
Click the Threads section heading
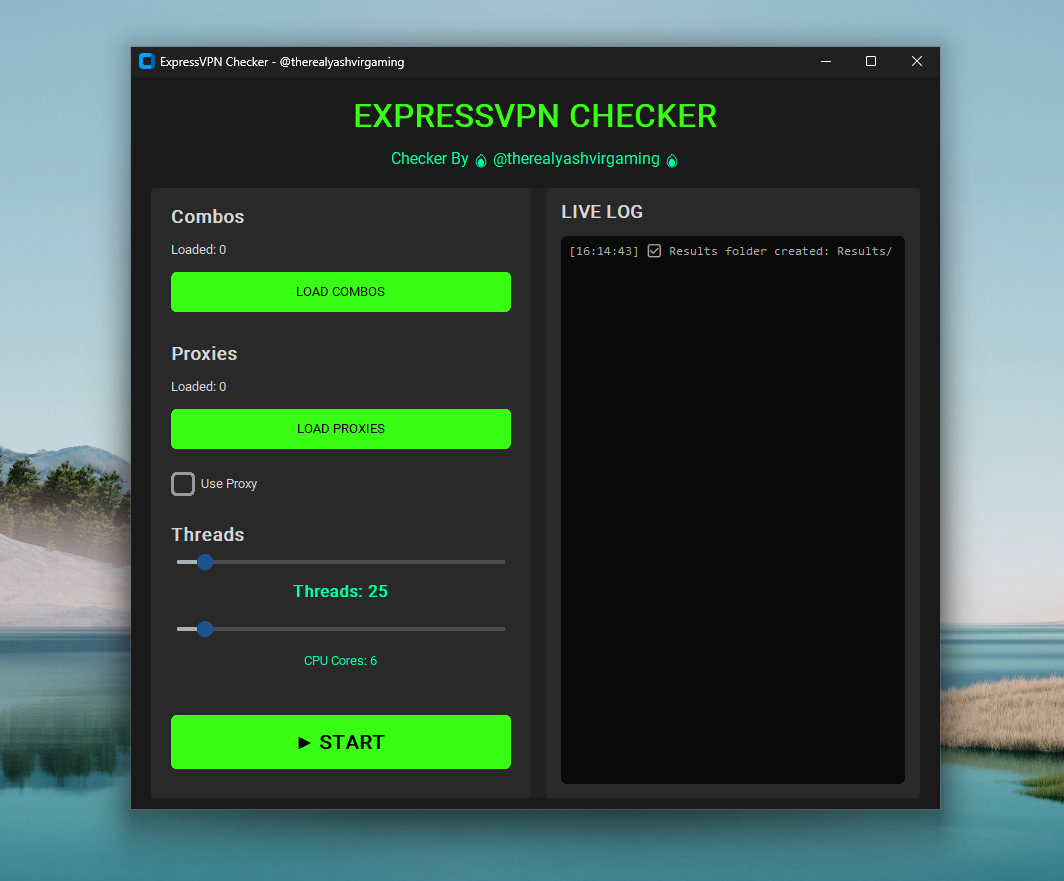pos(208,535)
